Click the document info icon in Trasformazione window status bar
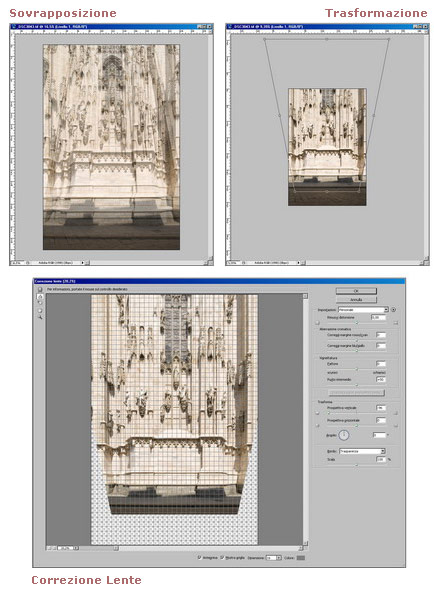Screen dimensions: 434x600 pyautogui.click(x=244, y=263)
